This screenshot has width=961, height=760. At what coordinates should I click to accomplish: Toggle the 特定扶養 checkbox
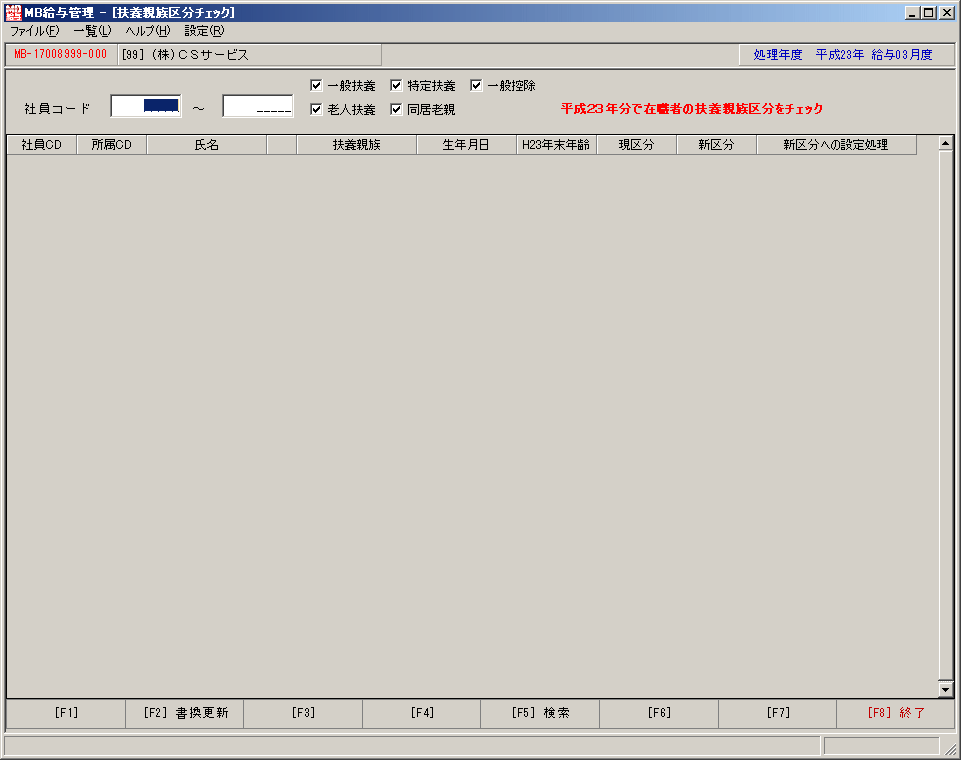[396, 86]
